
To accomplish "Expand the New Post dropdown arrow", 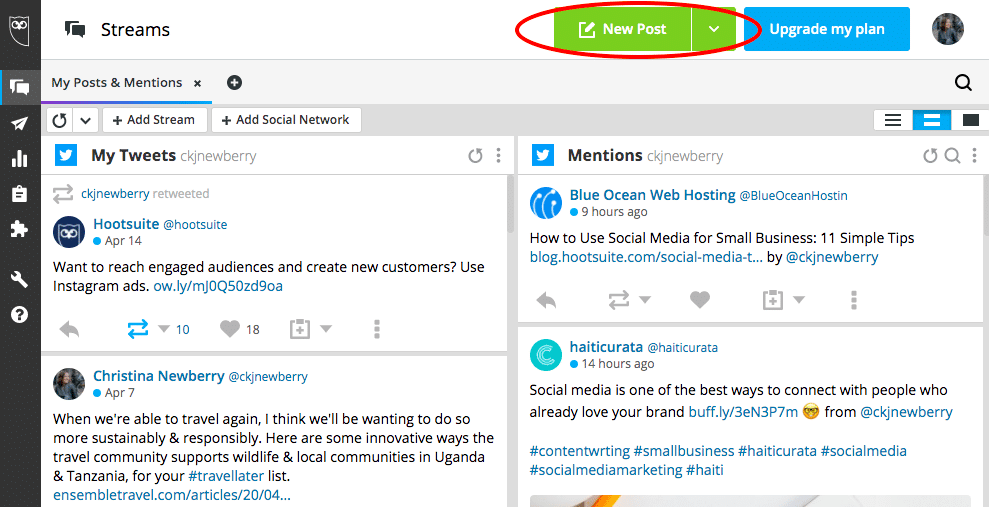I will 714,29.
